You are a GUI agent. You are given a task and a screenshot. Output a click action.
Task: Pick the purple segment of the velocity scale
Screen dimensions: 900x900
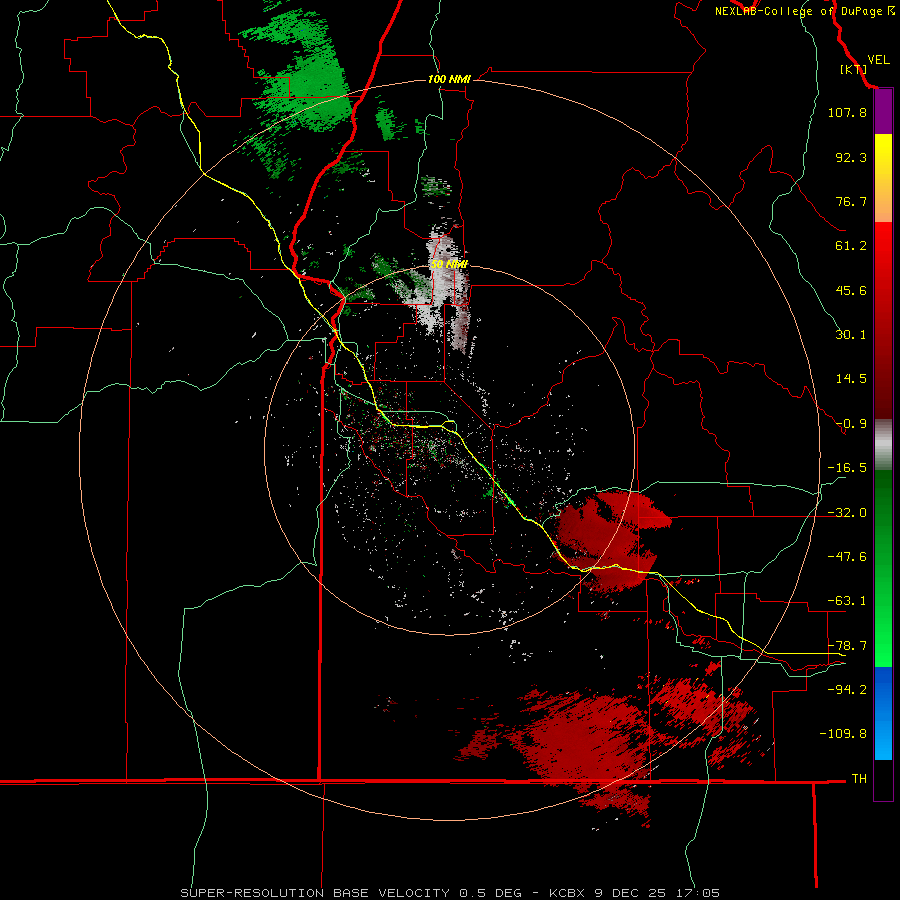click(883, 112)
